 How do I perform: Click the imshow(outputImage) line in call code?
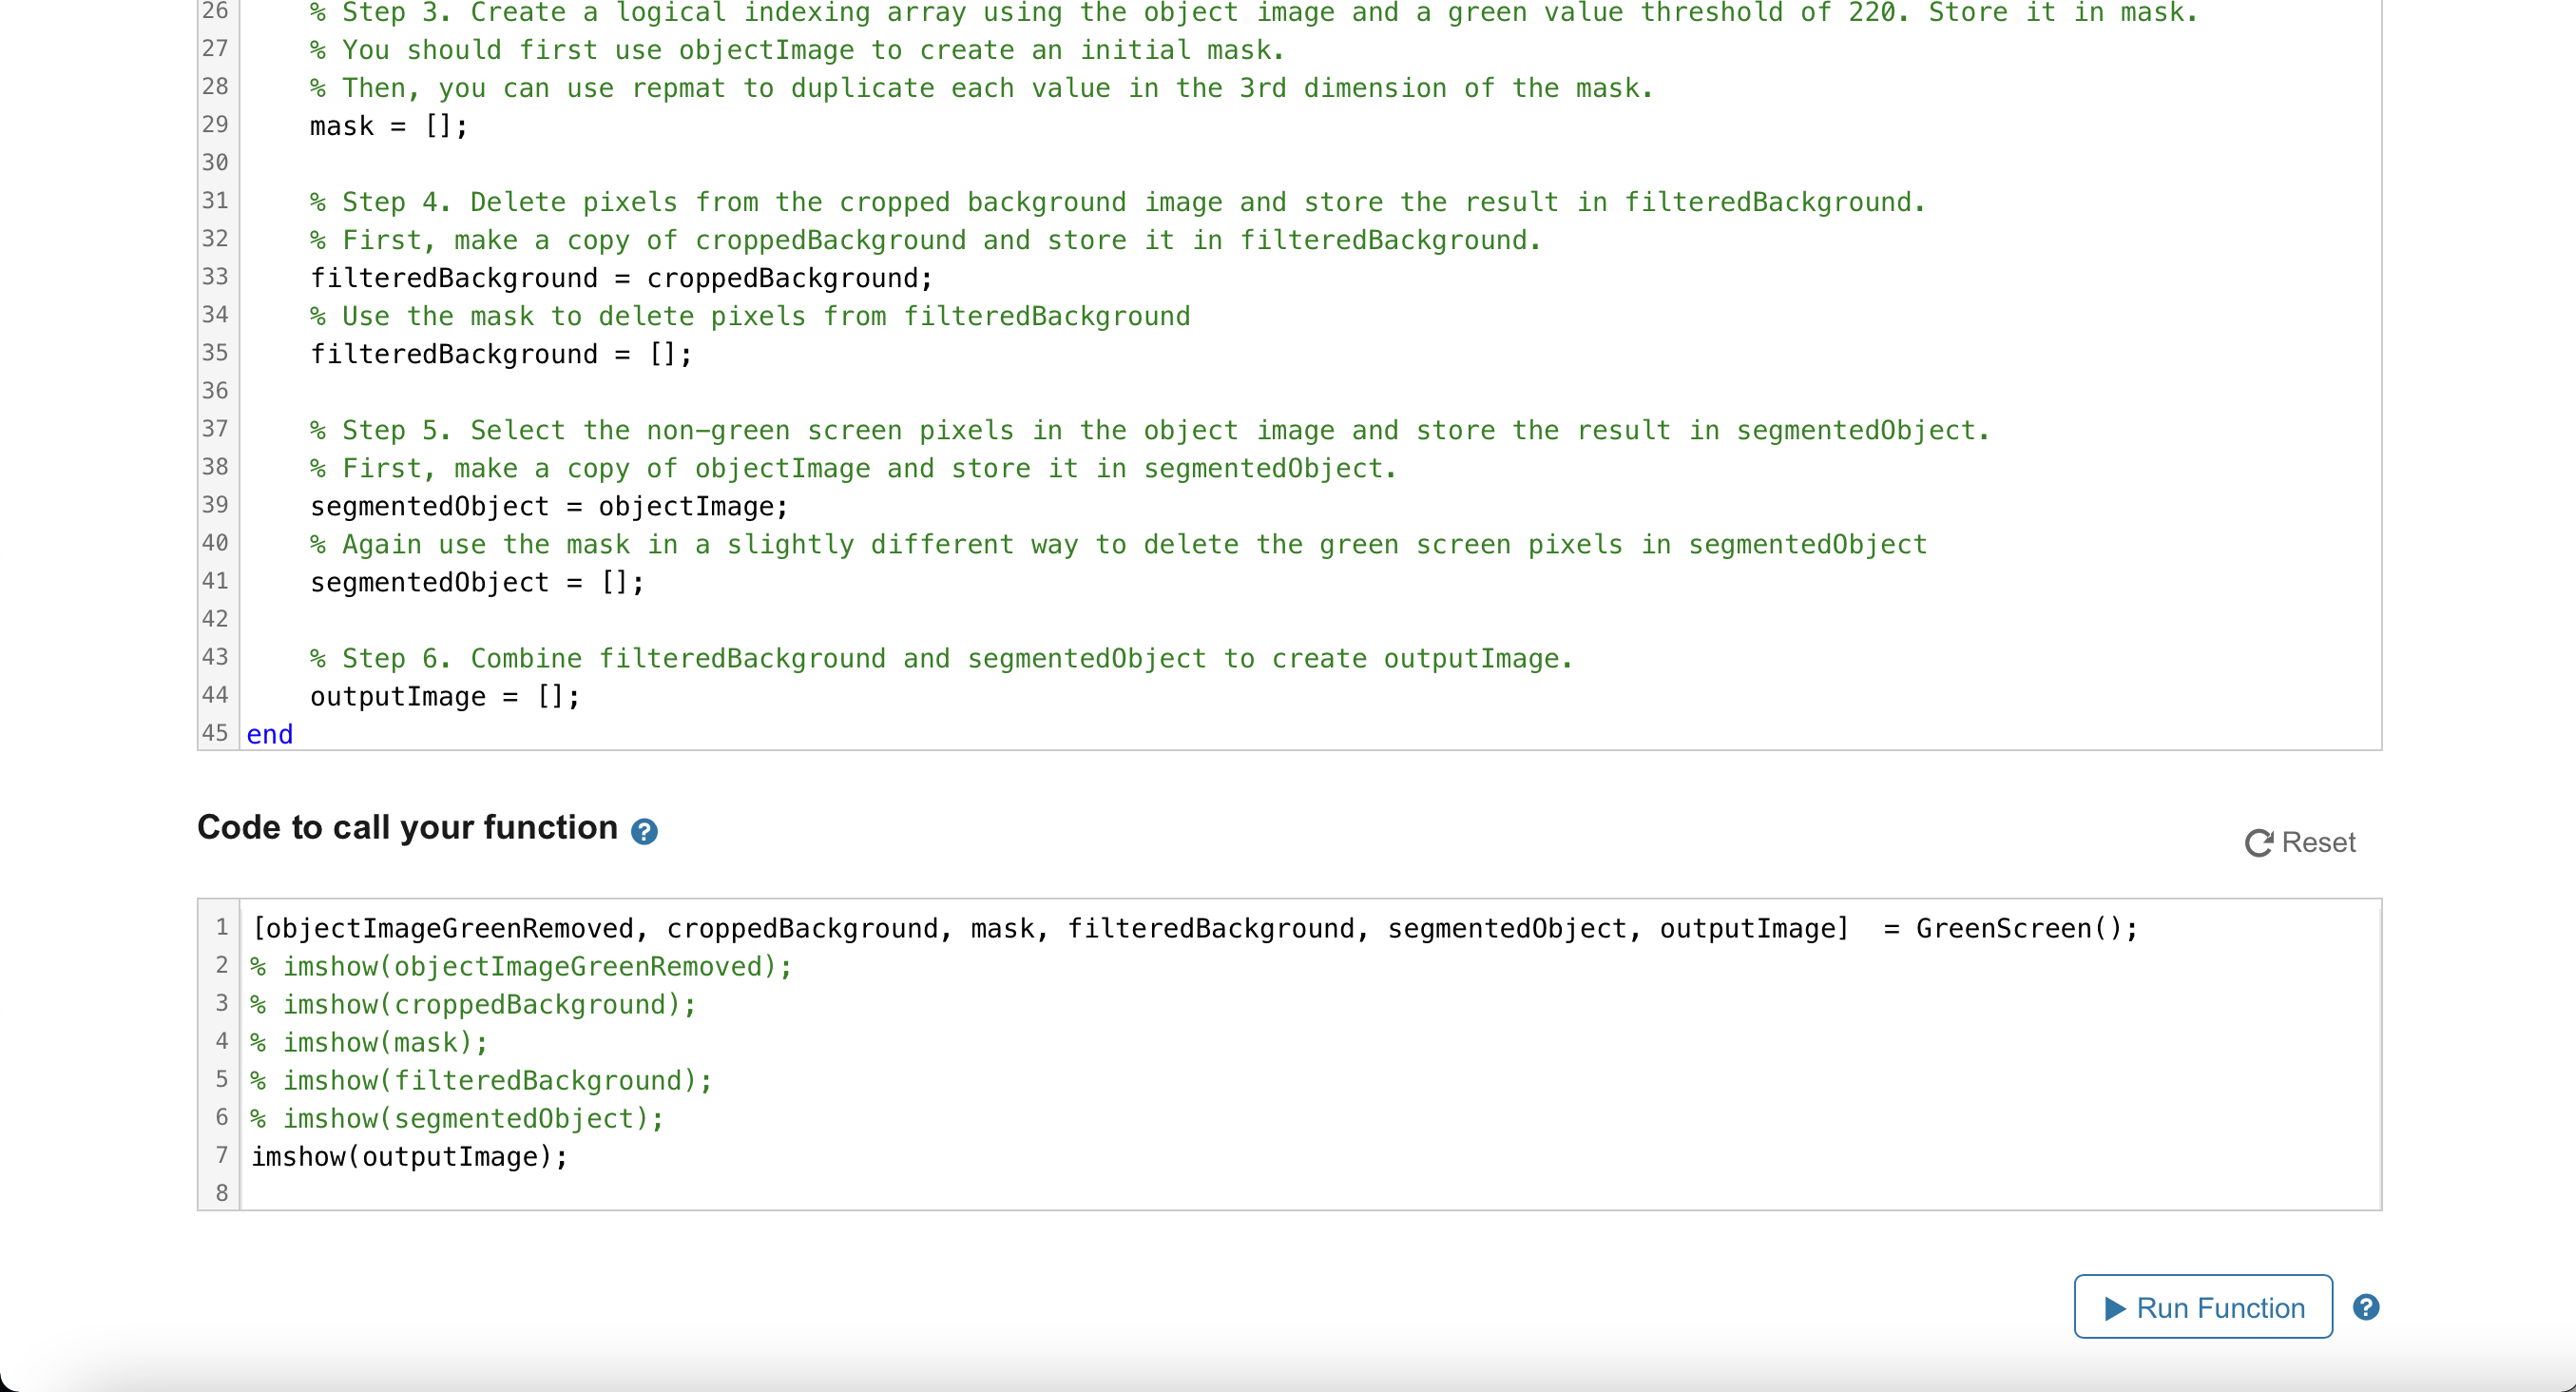pyautogui.click(x=409, y=1156)
